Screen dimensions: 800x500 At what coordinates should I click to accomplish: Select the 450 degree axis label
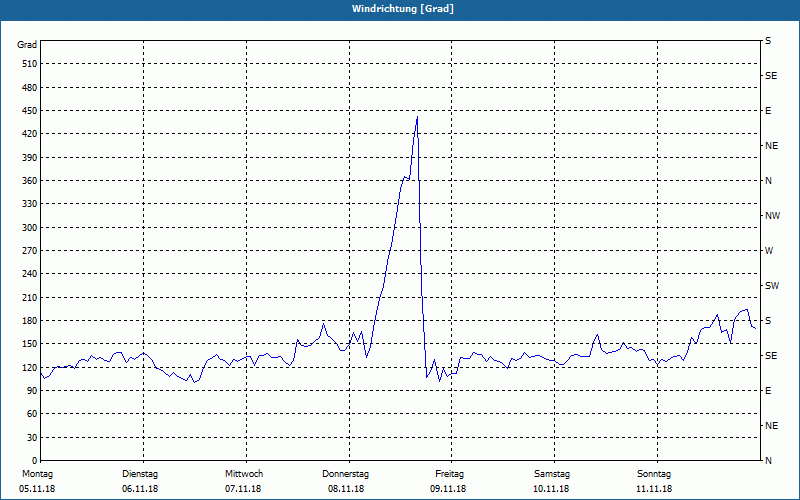[x=30, y=111]
